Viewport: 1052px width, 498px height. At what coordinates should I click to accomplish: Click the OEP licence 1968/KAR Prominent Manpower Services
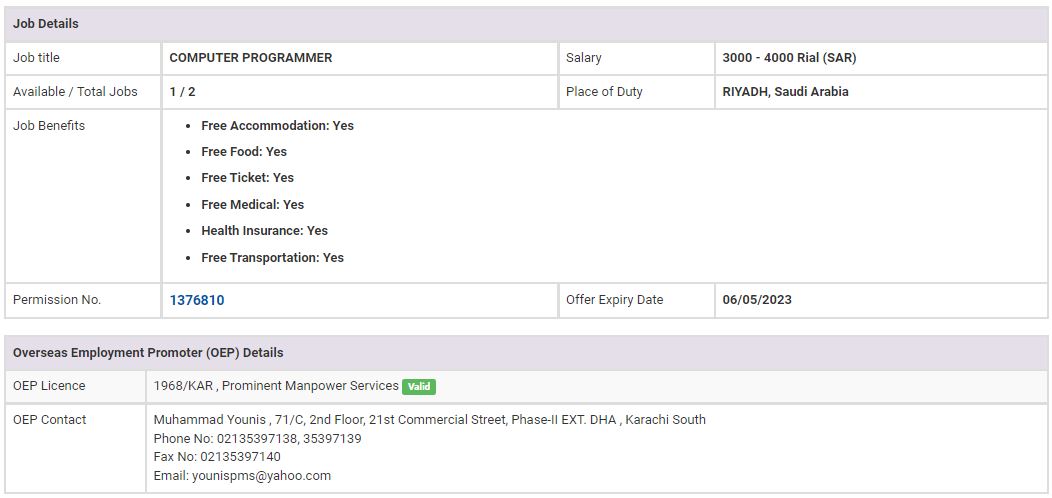coord(276,386)
